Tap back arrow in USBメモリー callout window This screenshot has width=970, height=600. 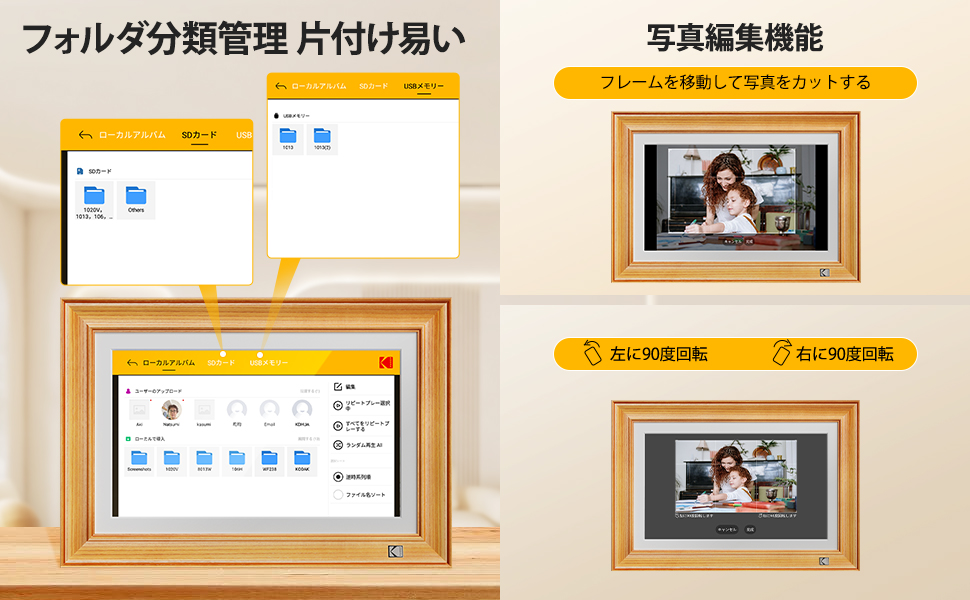[281, 86]
